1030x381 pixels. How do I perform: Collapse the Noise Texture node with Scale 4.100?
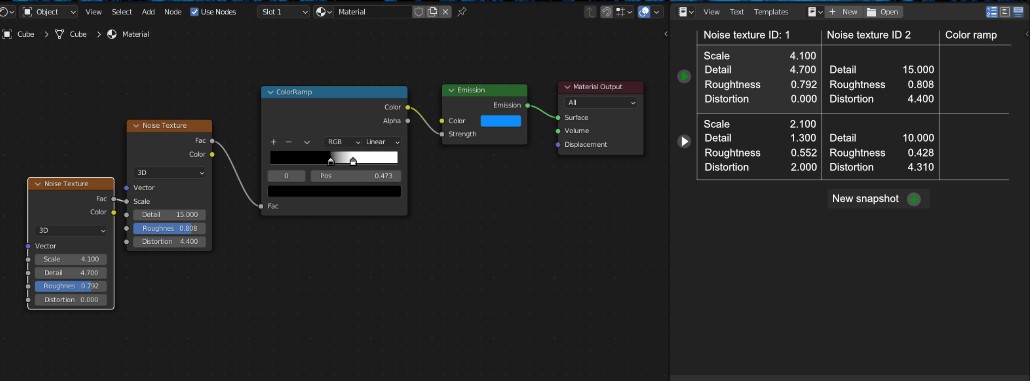coord(37,184)
